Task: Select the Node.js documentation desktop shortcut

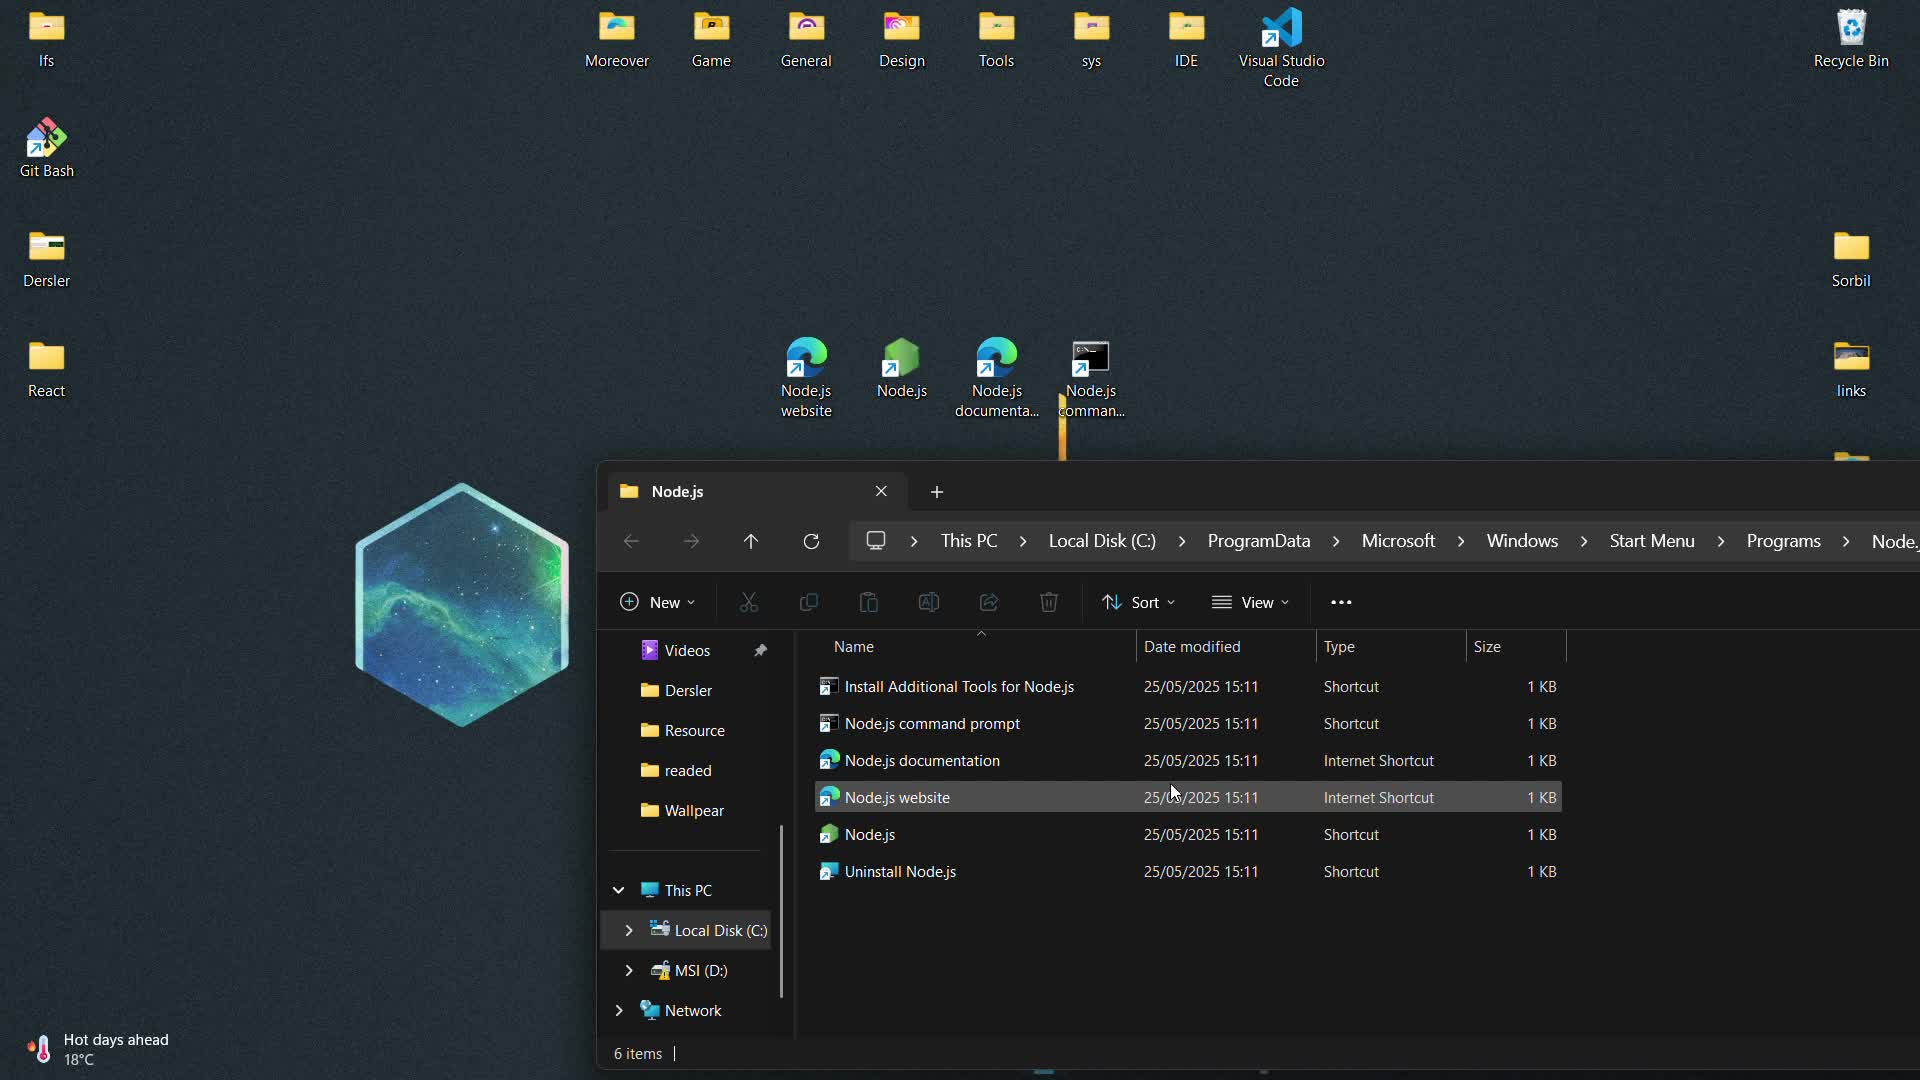Action: (x=997, y=378)
